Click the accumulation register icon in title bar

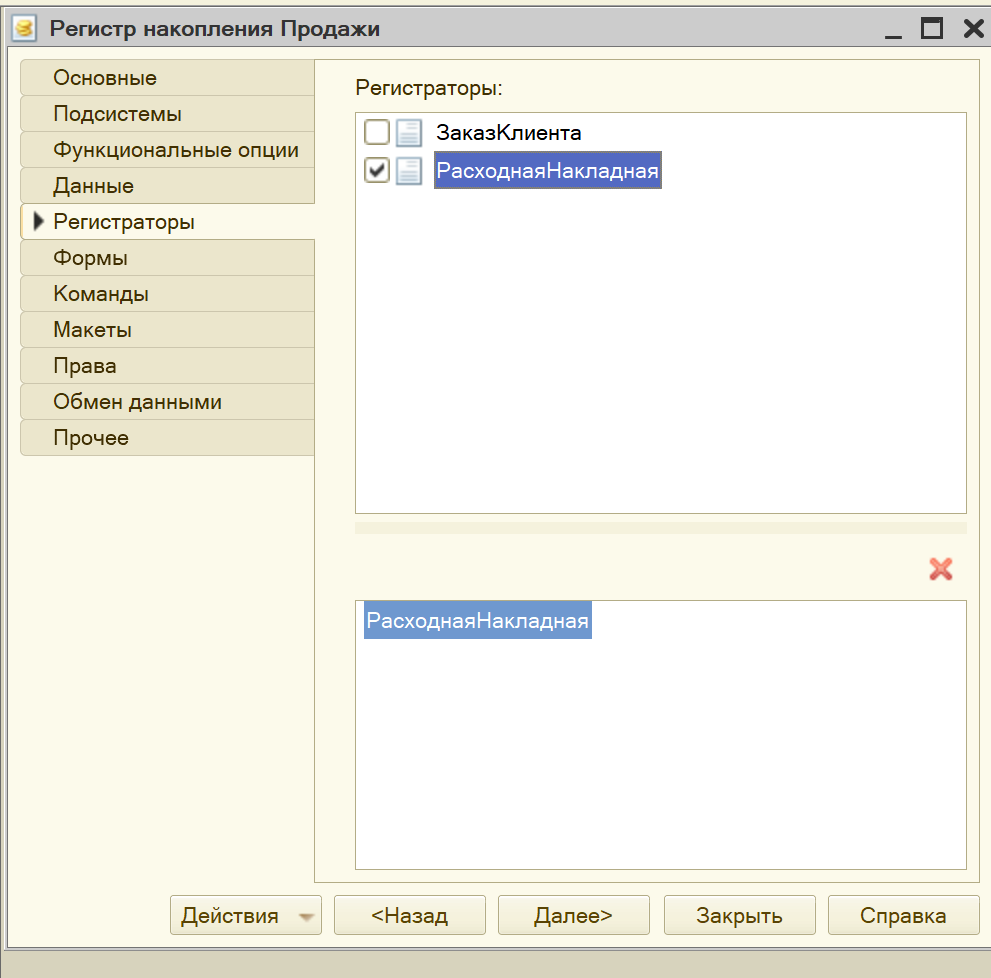24,28
